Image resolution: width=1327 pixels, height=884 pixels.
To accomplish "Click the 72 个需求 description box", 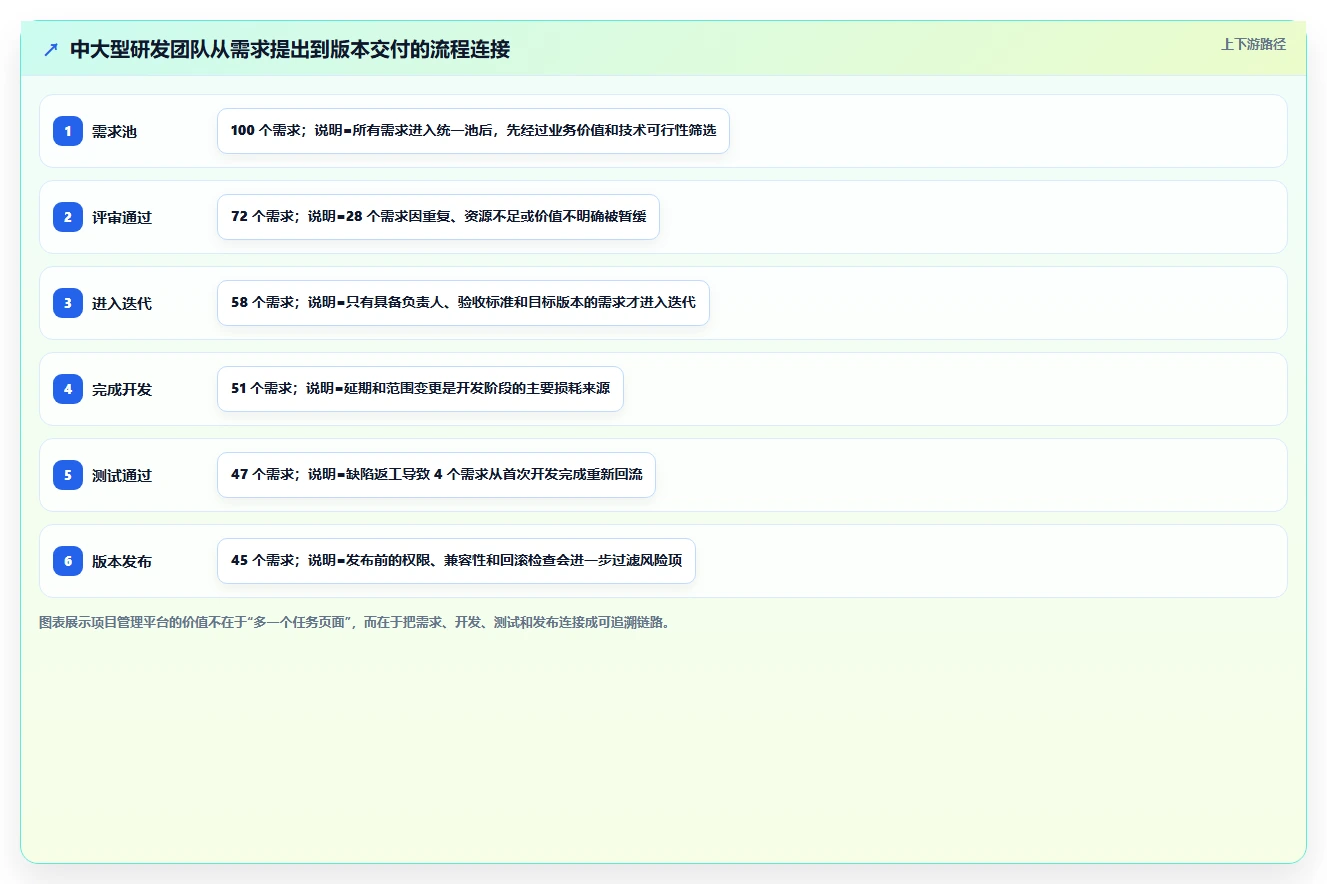I will click(438, 217).
